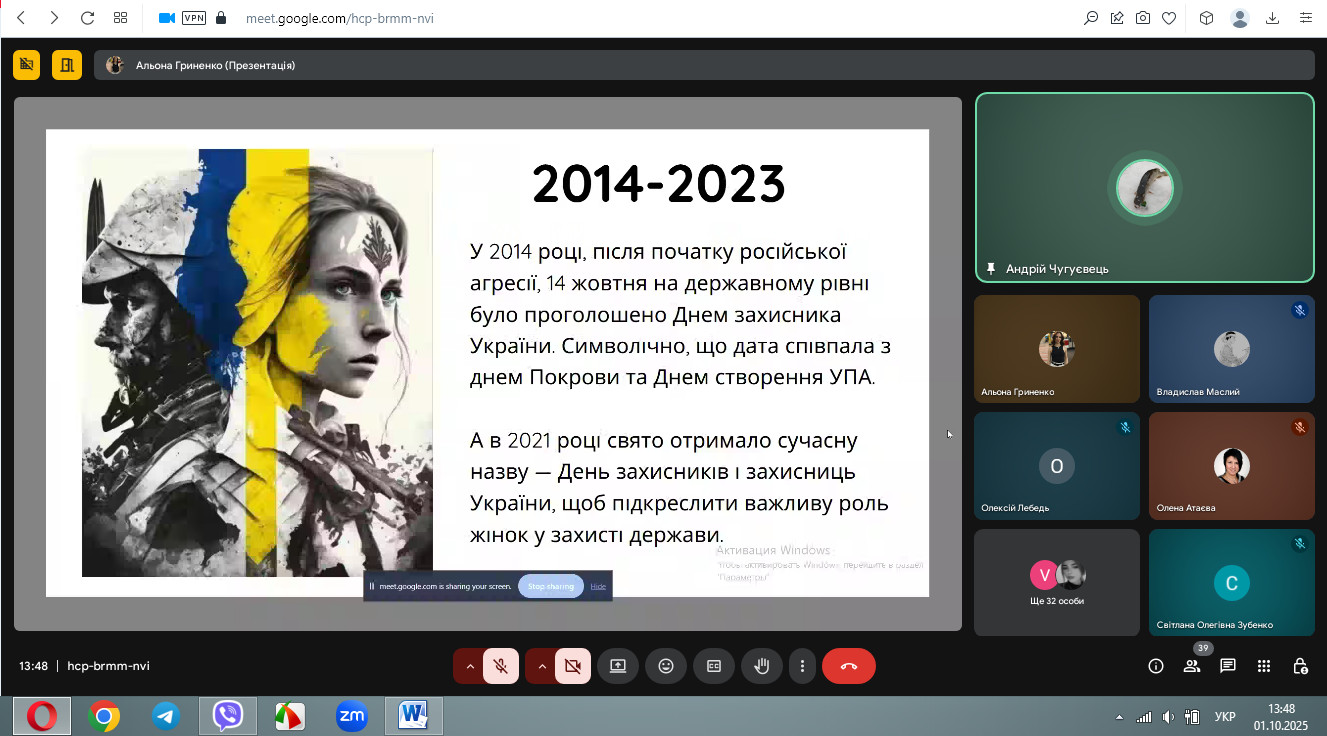Show the participants list

(x=1191, y=666)
